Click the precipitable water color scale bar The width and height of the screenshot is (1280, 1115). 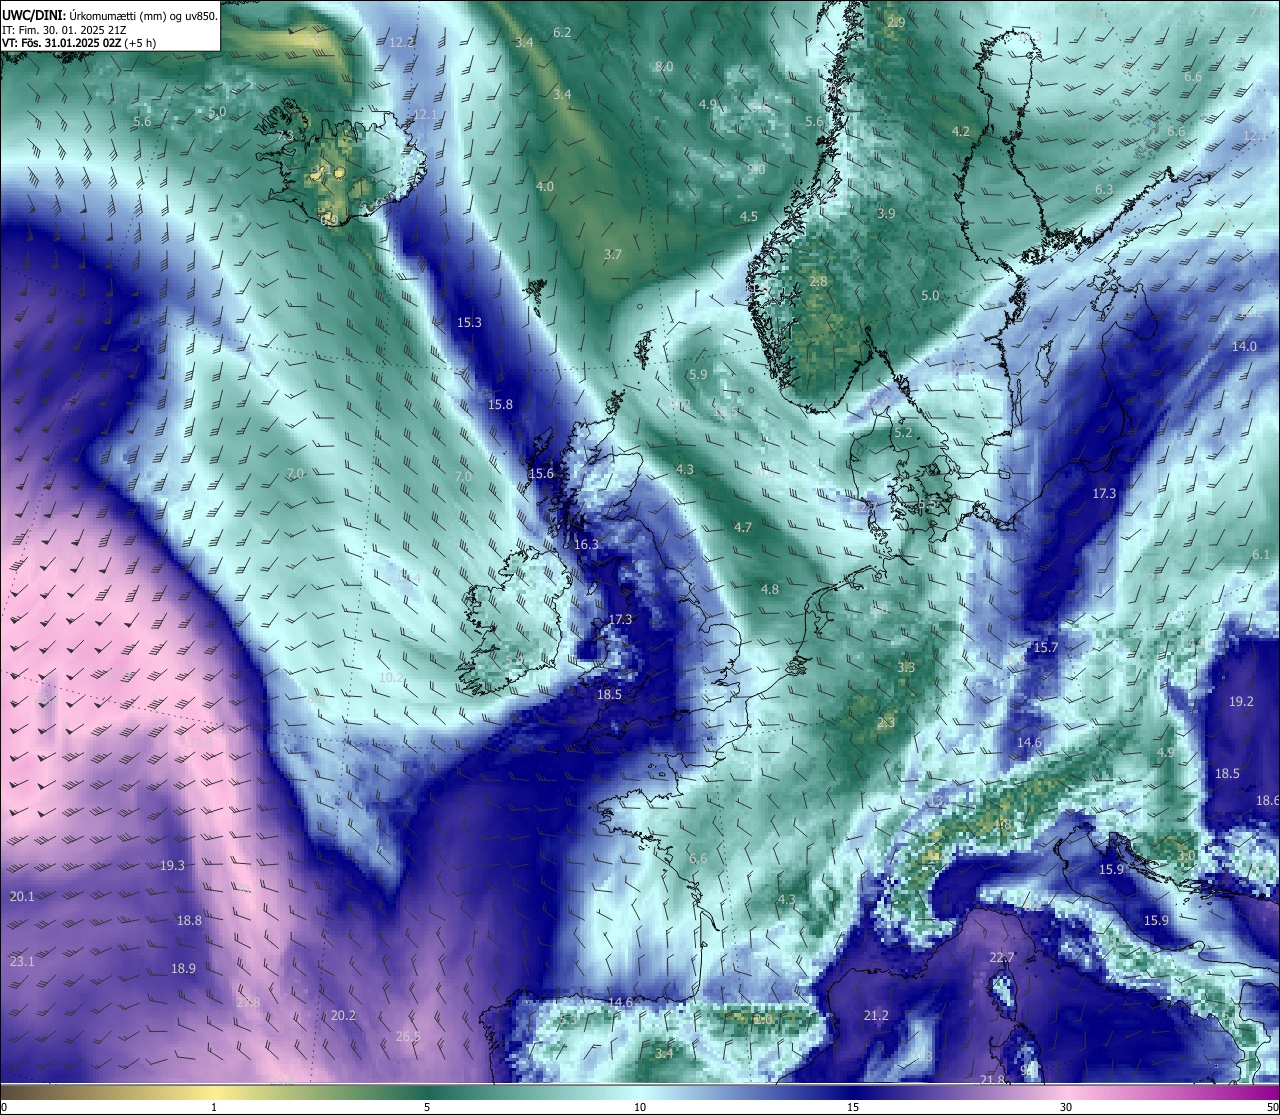(x=640, y=1092)
